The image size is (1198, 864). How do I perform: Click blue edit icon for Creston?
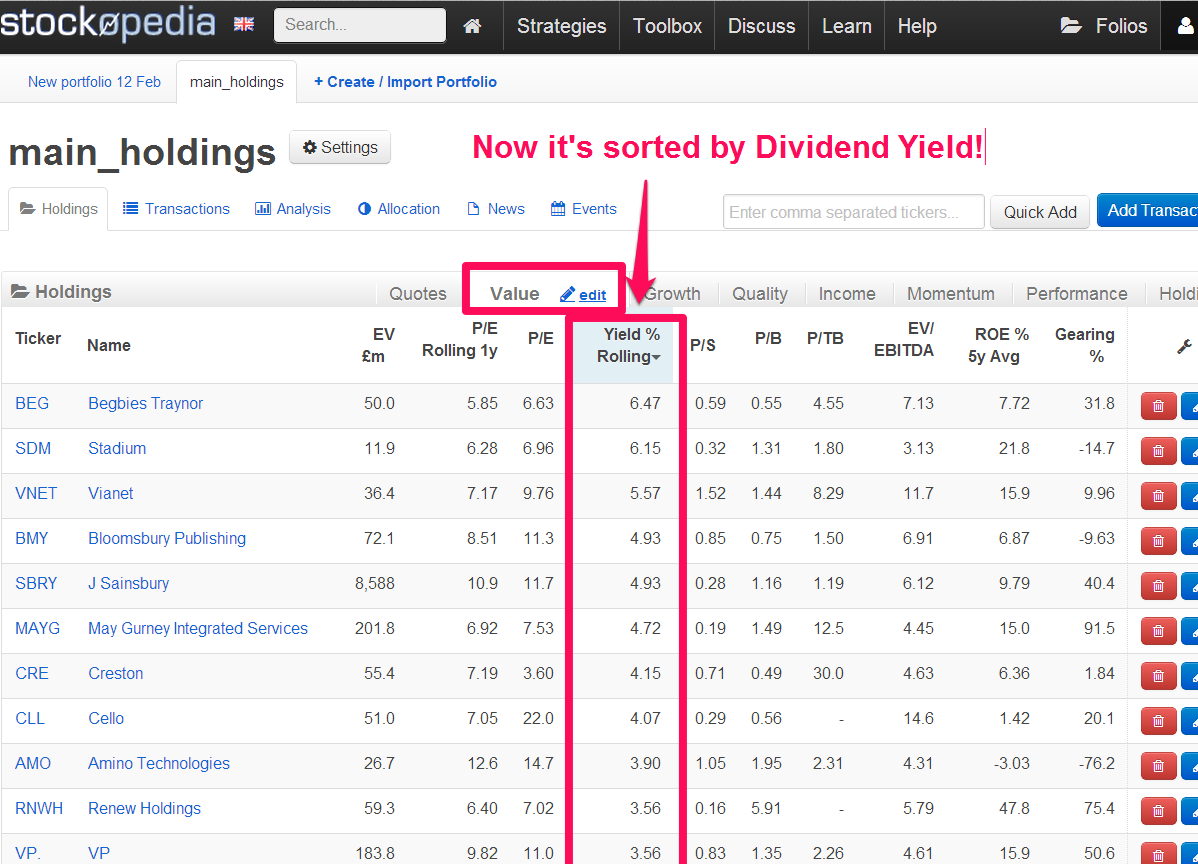(x=1190, y=676)
